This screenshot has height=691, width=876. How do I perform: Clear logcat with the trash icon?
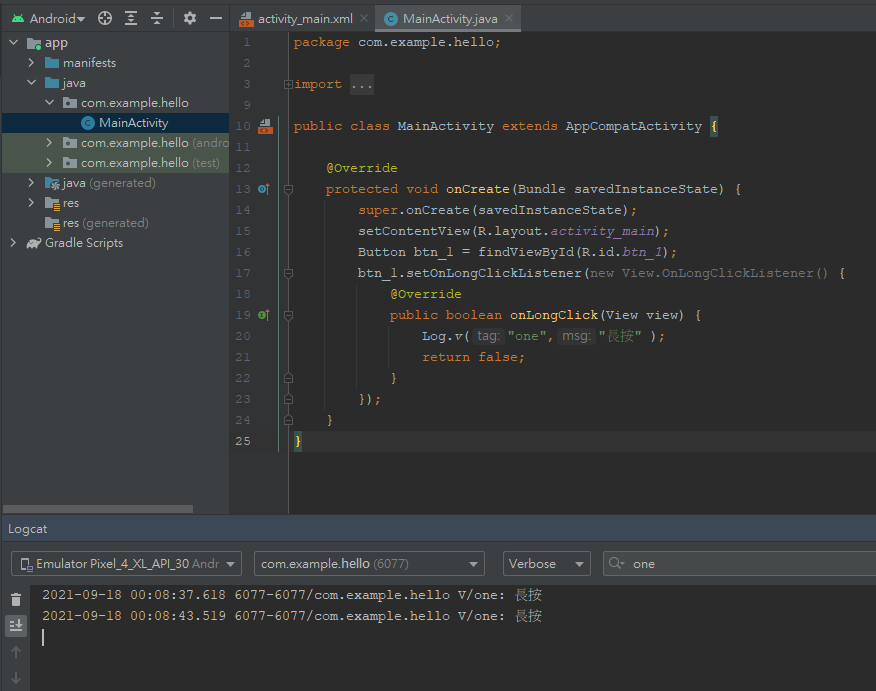(x=16, y=600)
